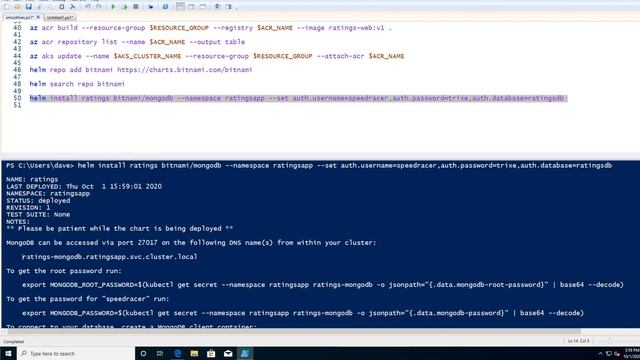Launch Microsoft Edge from taskbar

[x=177, y=353]
